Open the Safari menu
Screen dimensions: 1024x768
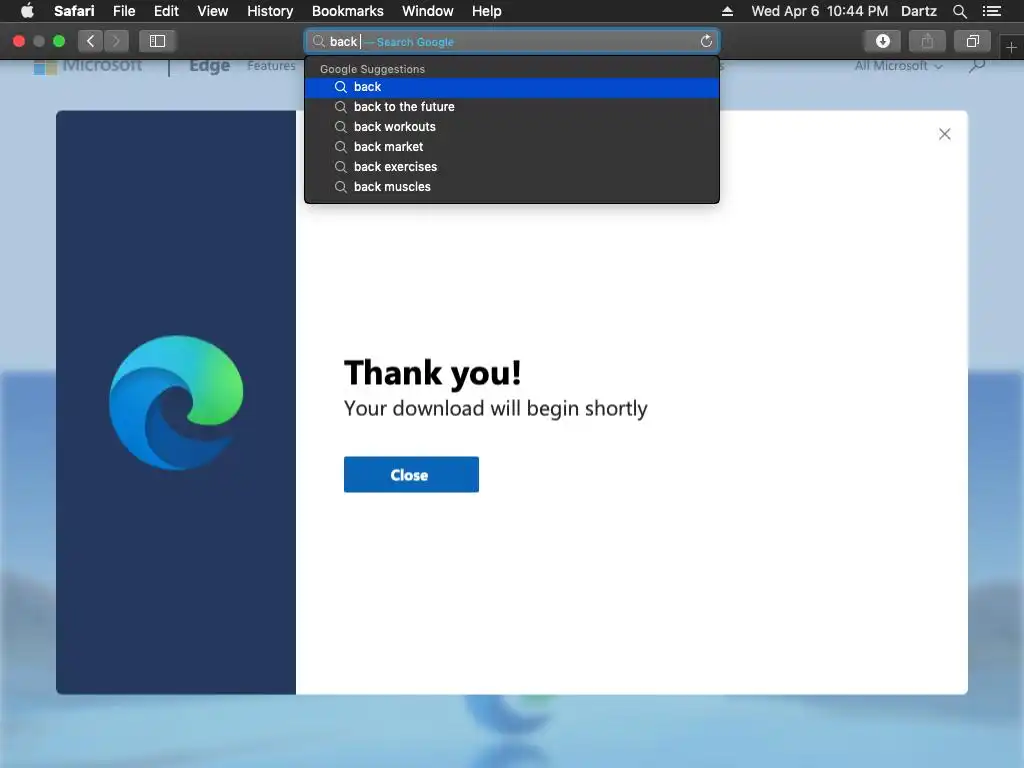(74, 11)
